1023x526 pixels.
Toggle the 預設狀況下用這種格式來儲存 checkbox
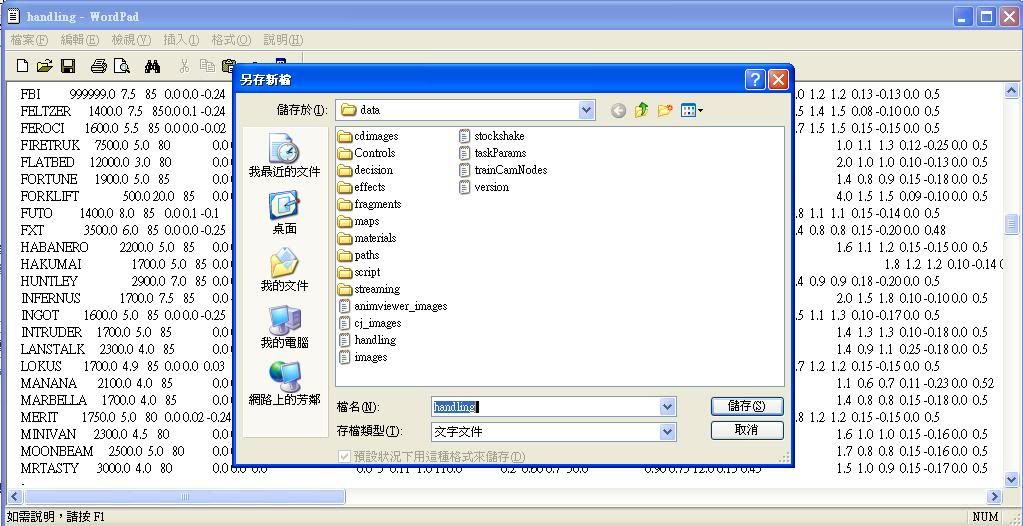(x=345, y=456)
